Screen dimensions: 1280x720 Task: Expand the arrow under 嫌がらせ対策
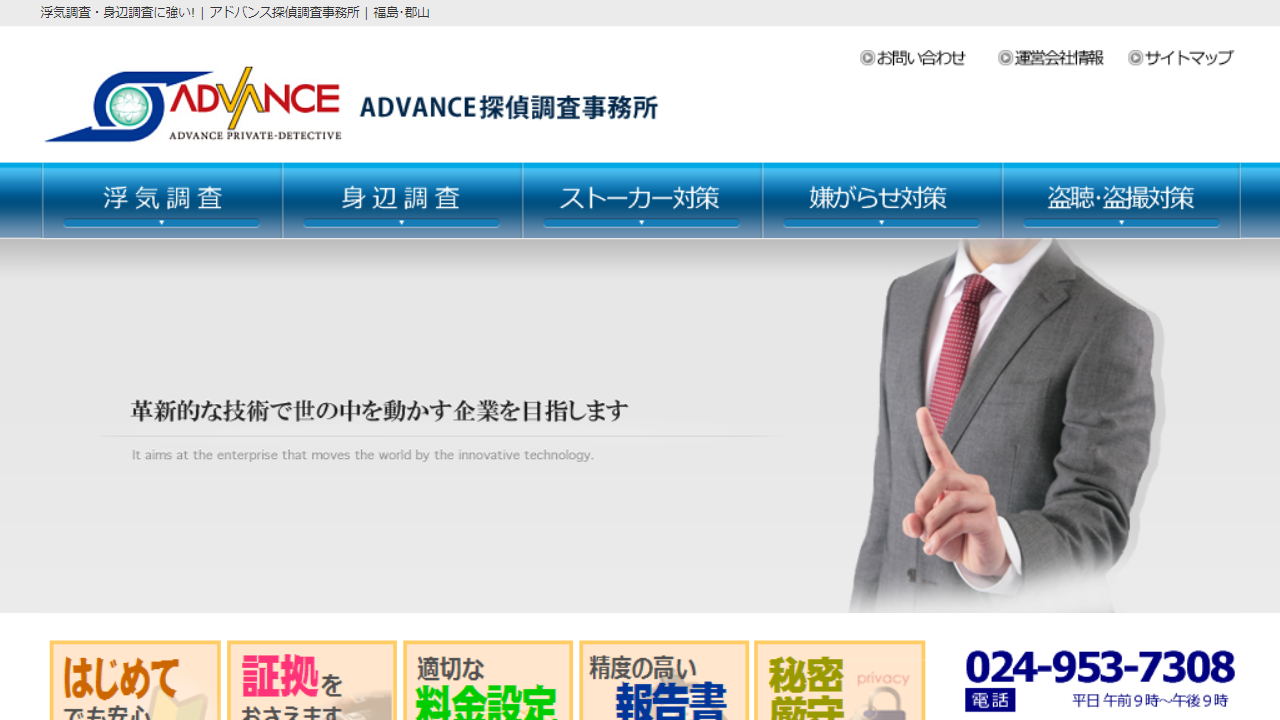pyautogui.click(x=882, y=223)
